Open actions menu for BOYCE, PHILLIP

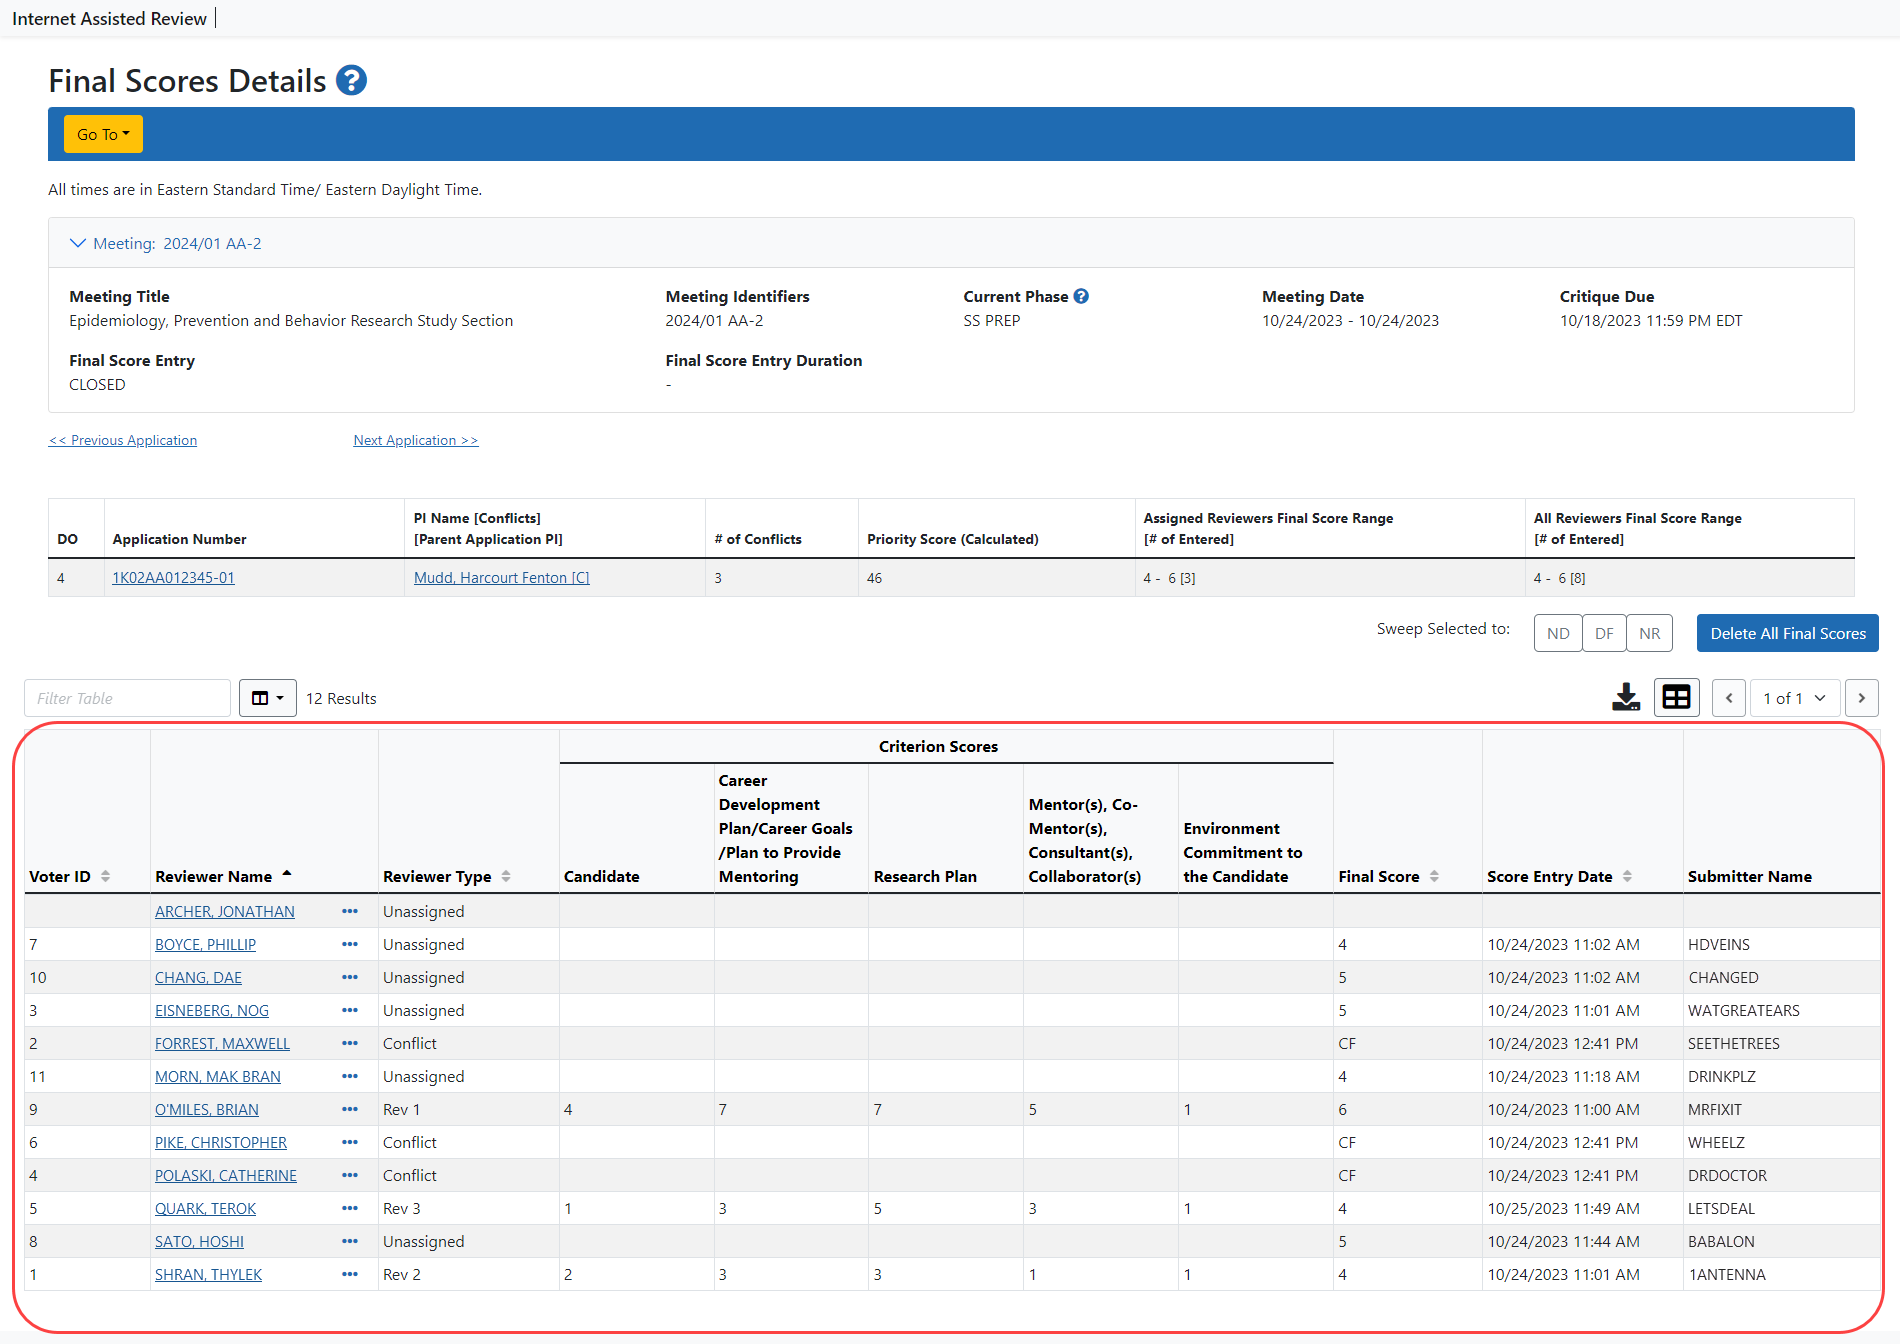coord(350,944)
